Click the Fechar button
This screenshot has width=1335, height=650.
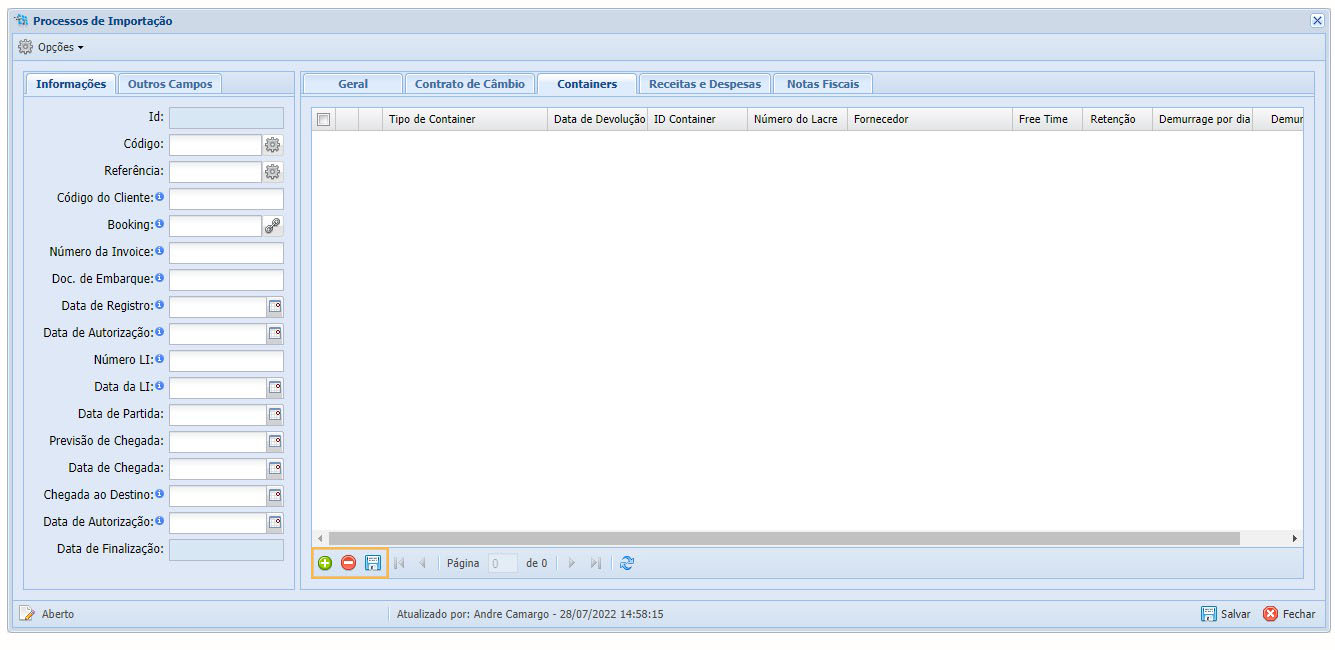(1289, 614)
